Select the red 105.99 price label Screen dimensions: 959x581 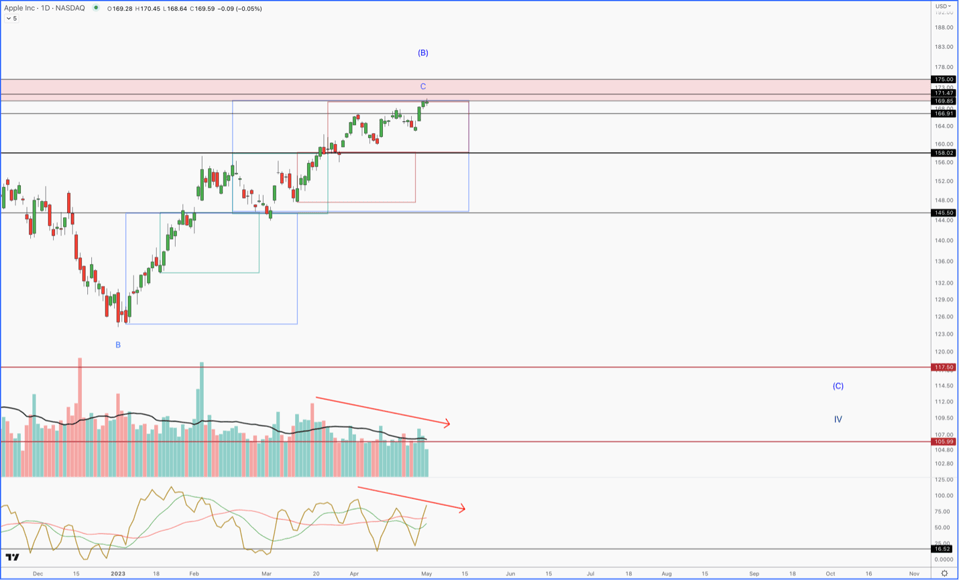coord(941,442)
